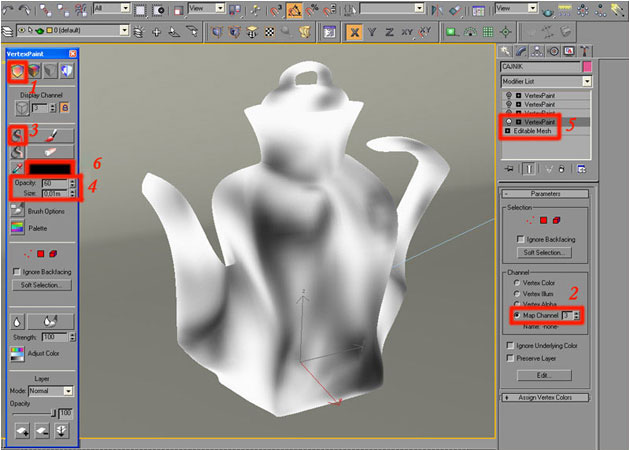Select the eraser tool in VertexPaint
This screenshot has width=629, height=450.
point(48,151)
